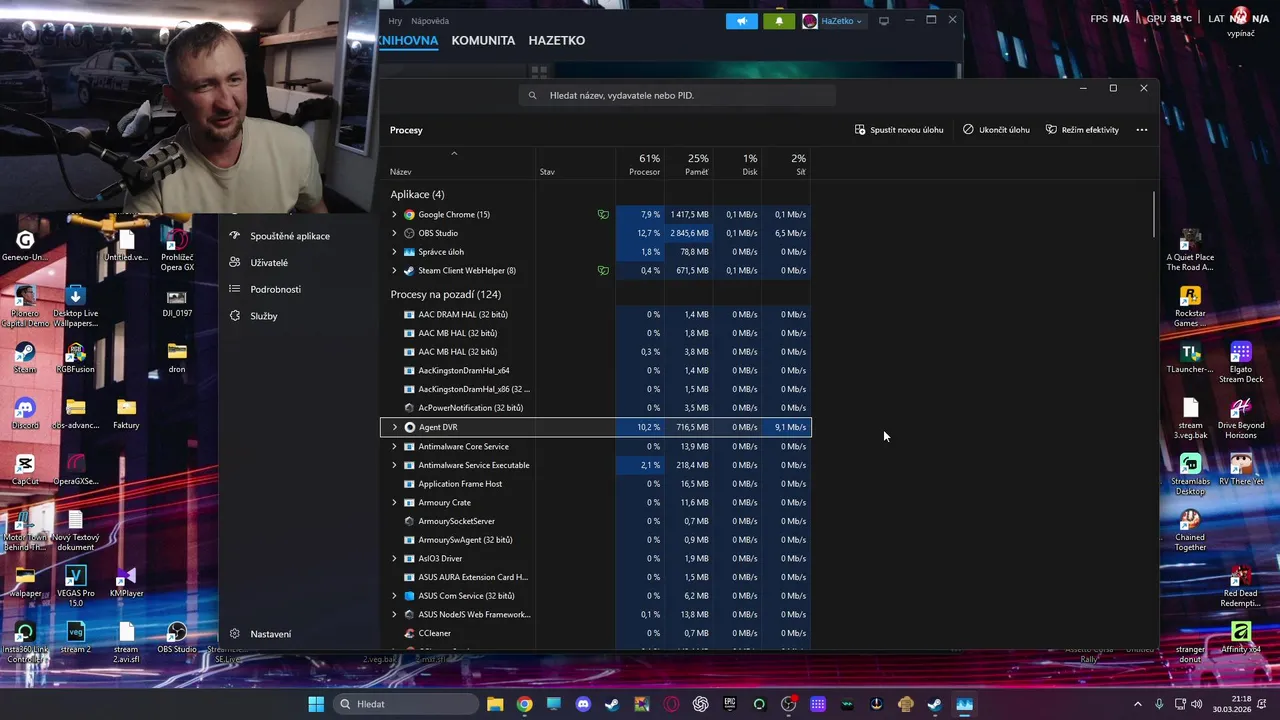Sort processes by Procesor column

(x=641, y=164)
